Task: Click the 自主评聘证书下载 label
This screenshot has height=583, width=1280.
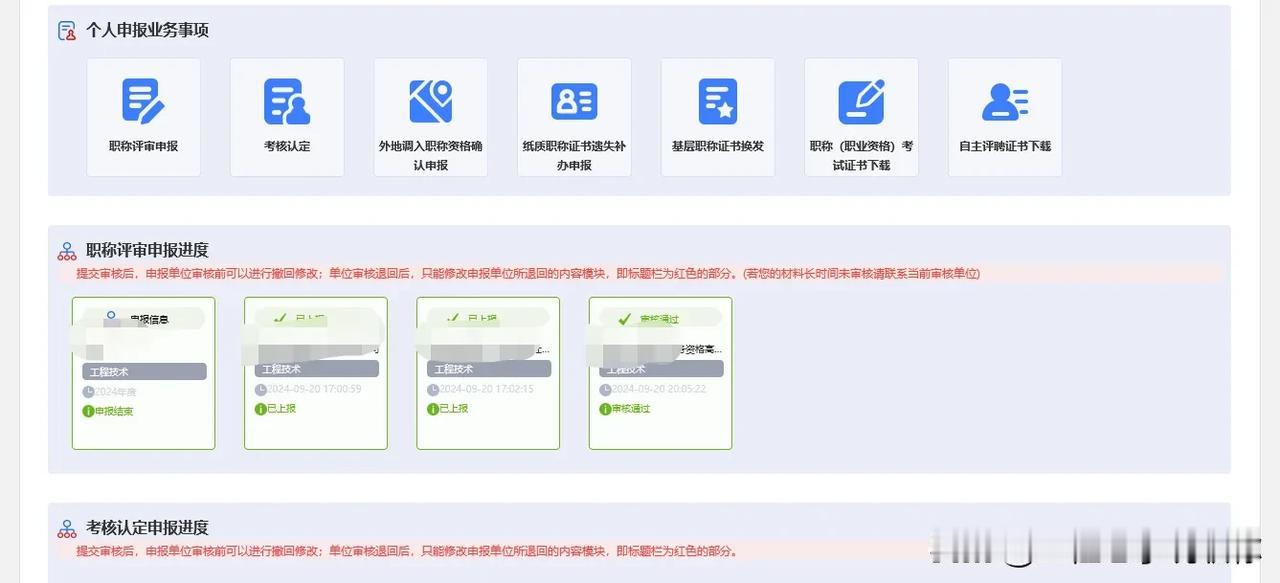Action: coord(1005,146)
